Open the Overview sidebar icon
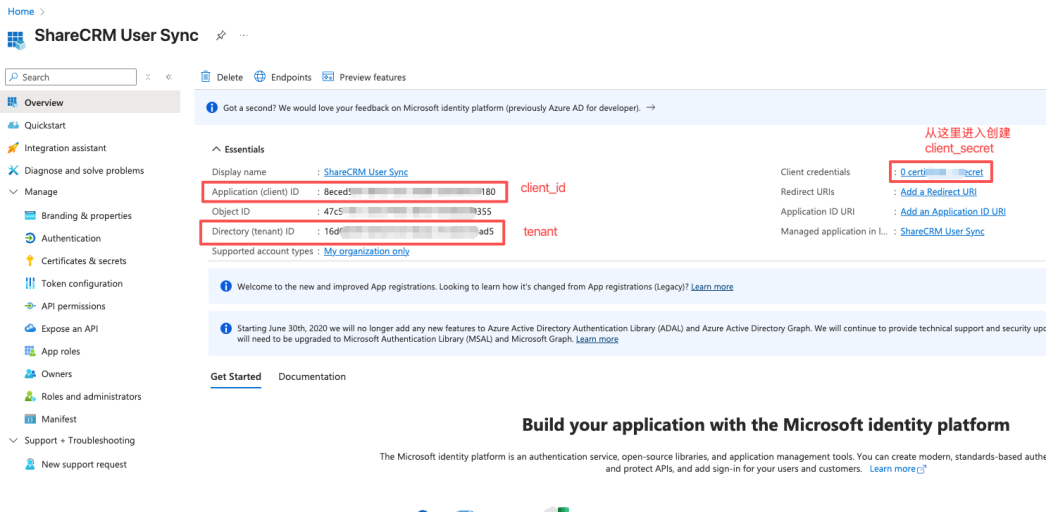The image size is (1046, 512). tap(12, 103)
